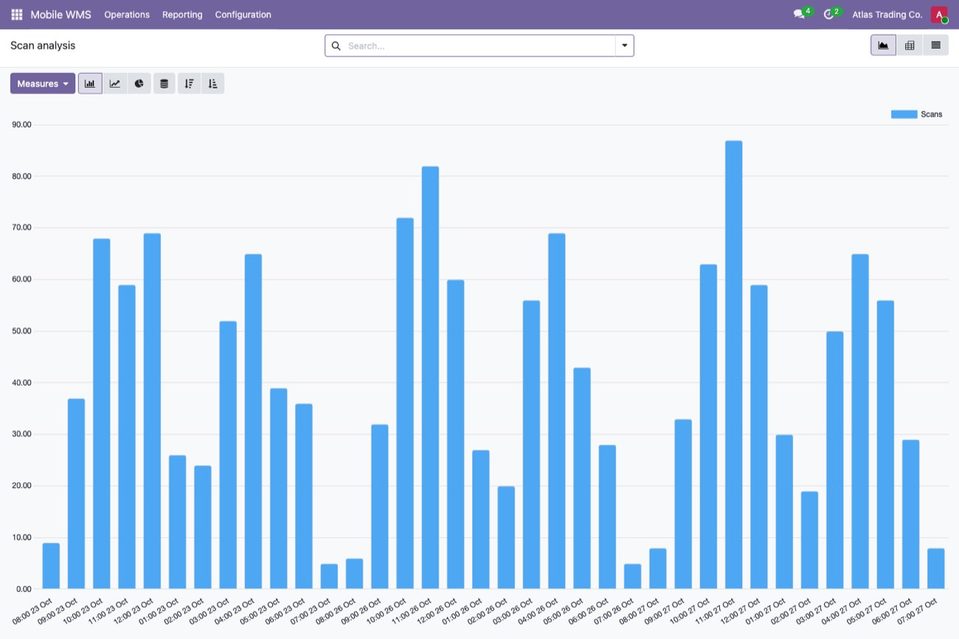Click the Scan analysis breadcrumb title
The height and width of the screenshot is (639, 959).
click(43, 45)
